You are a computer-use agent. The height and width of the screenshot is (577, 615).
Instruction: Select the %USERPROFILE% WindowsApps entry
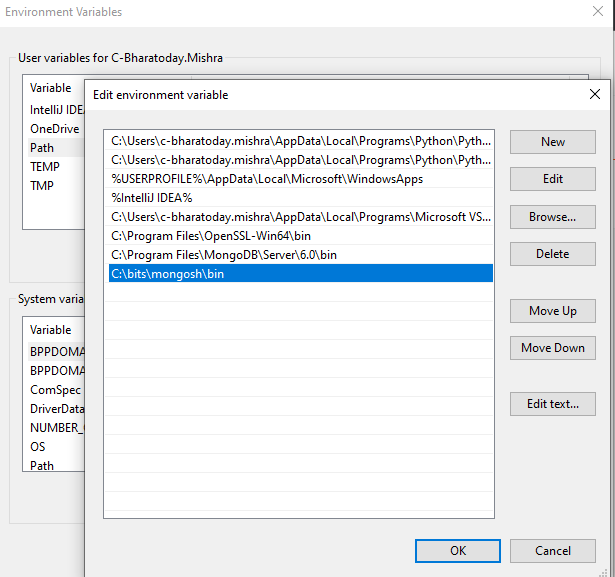301,179
